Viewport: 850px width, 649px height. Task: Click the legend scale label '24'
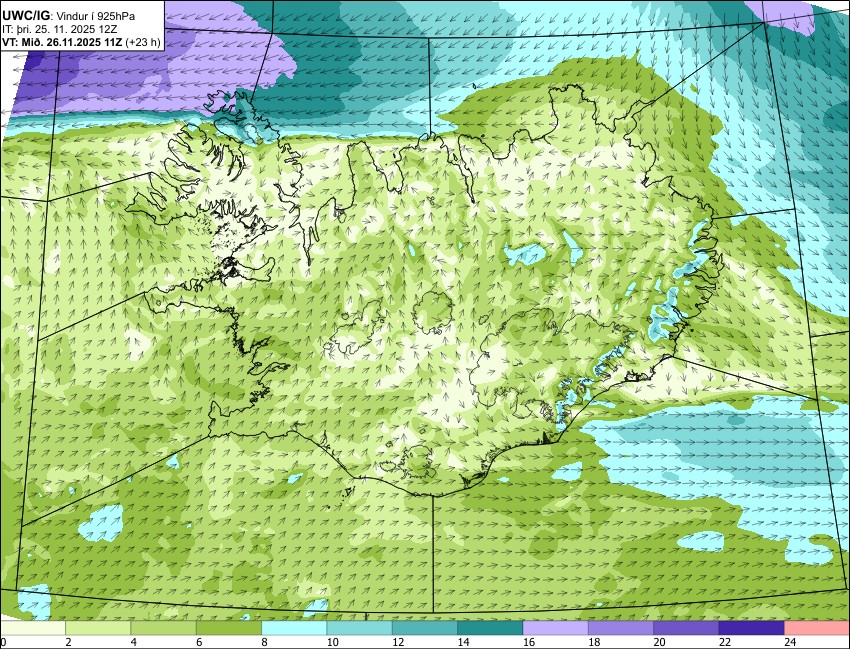[x=790, y=642]
